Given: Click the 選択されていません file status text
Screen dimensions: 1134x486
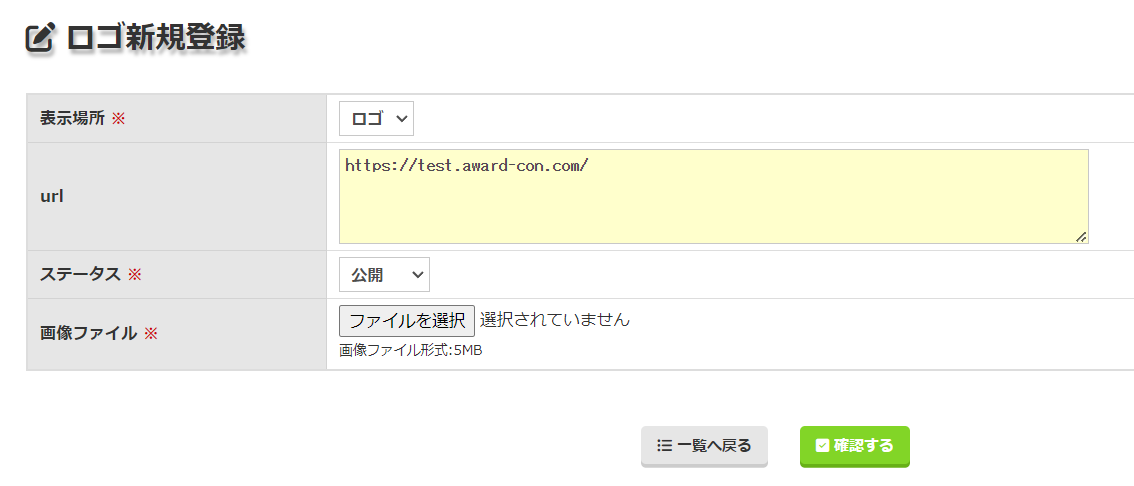Looking at the screenshot, I should [555, 320].
